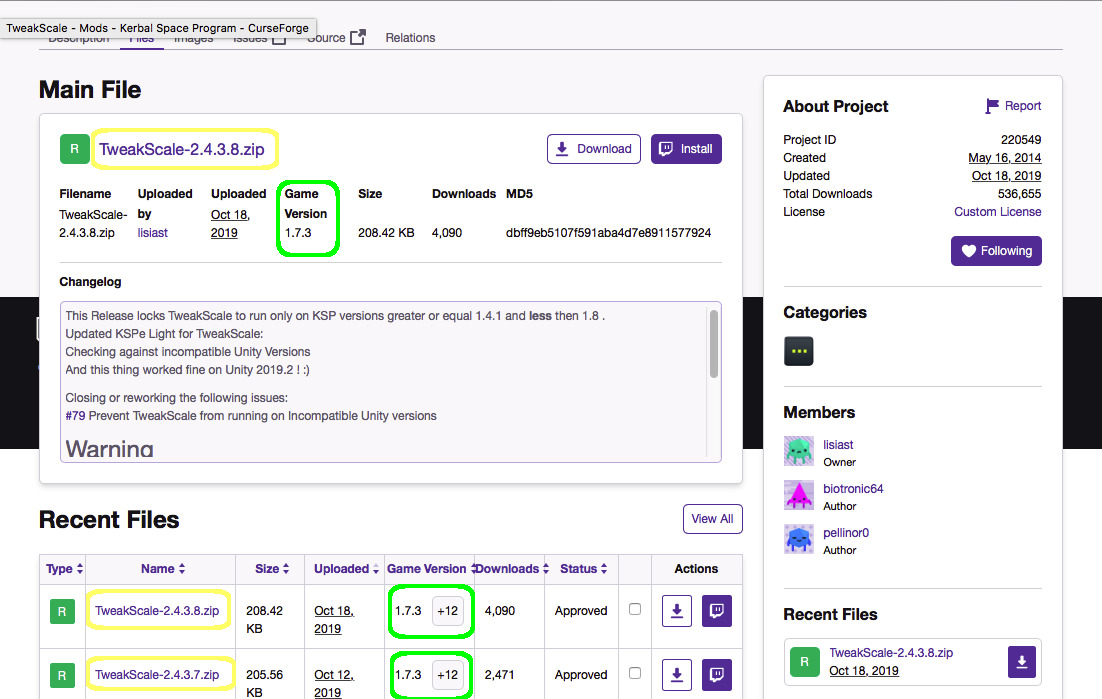Switch to the Relations tab
Viewport: 1102px width, 699px height.
click(x=410, y=38)
